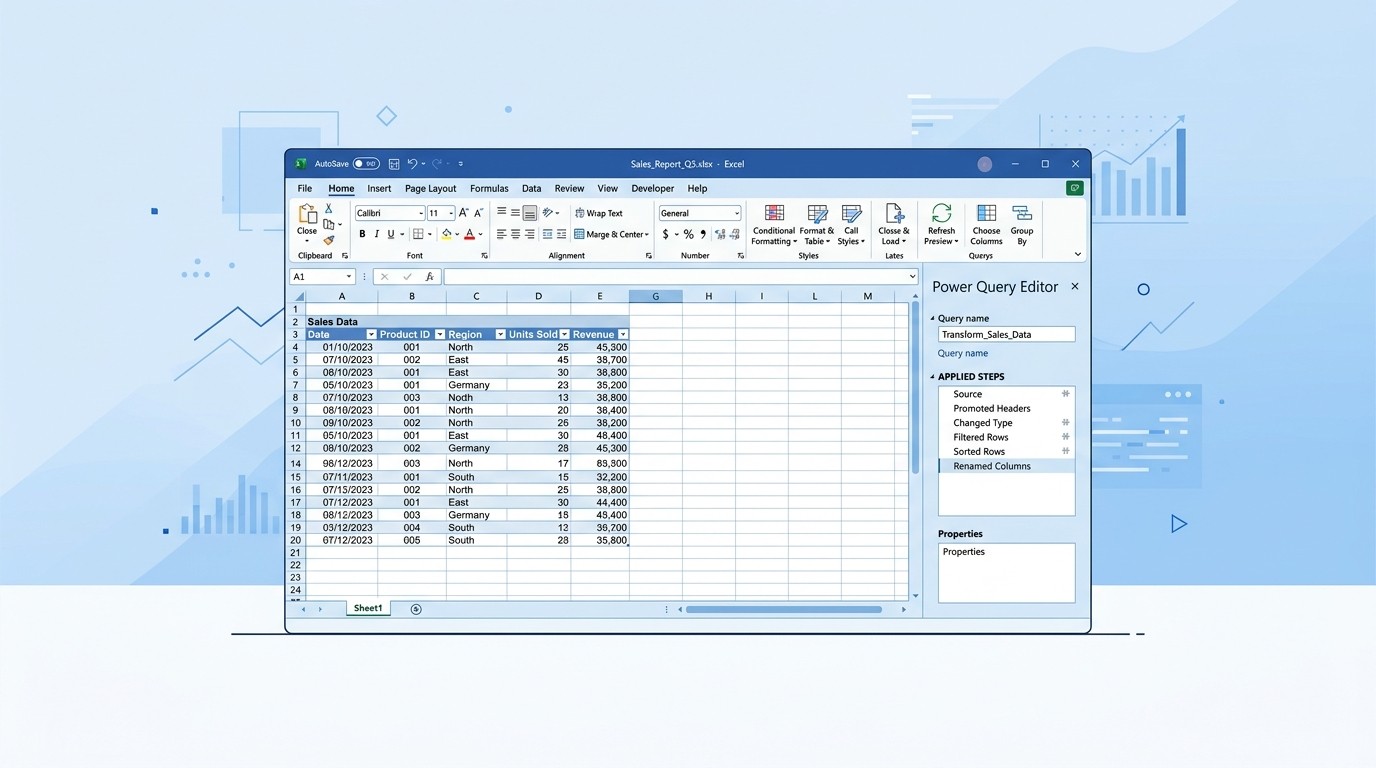Click the dollar Accounting Format icon
The width and height of the screenshot is (1376, 768).
click(666, 234)
